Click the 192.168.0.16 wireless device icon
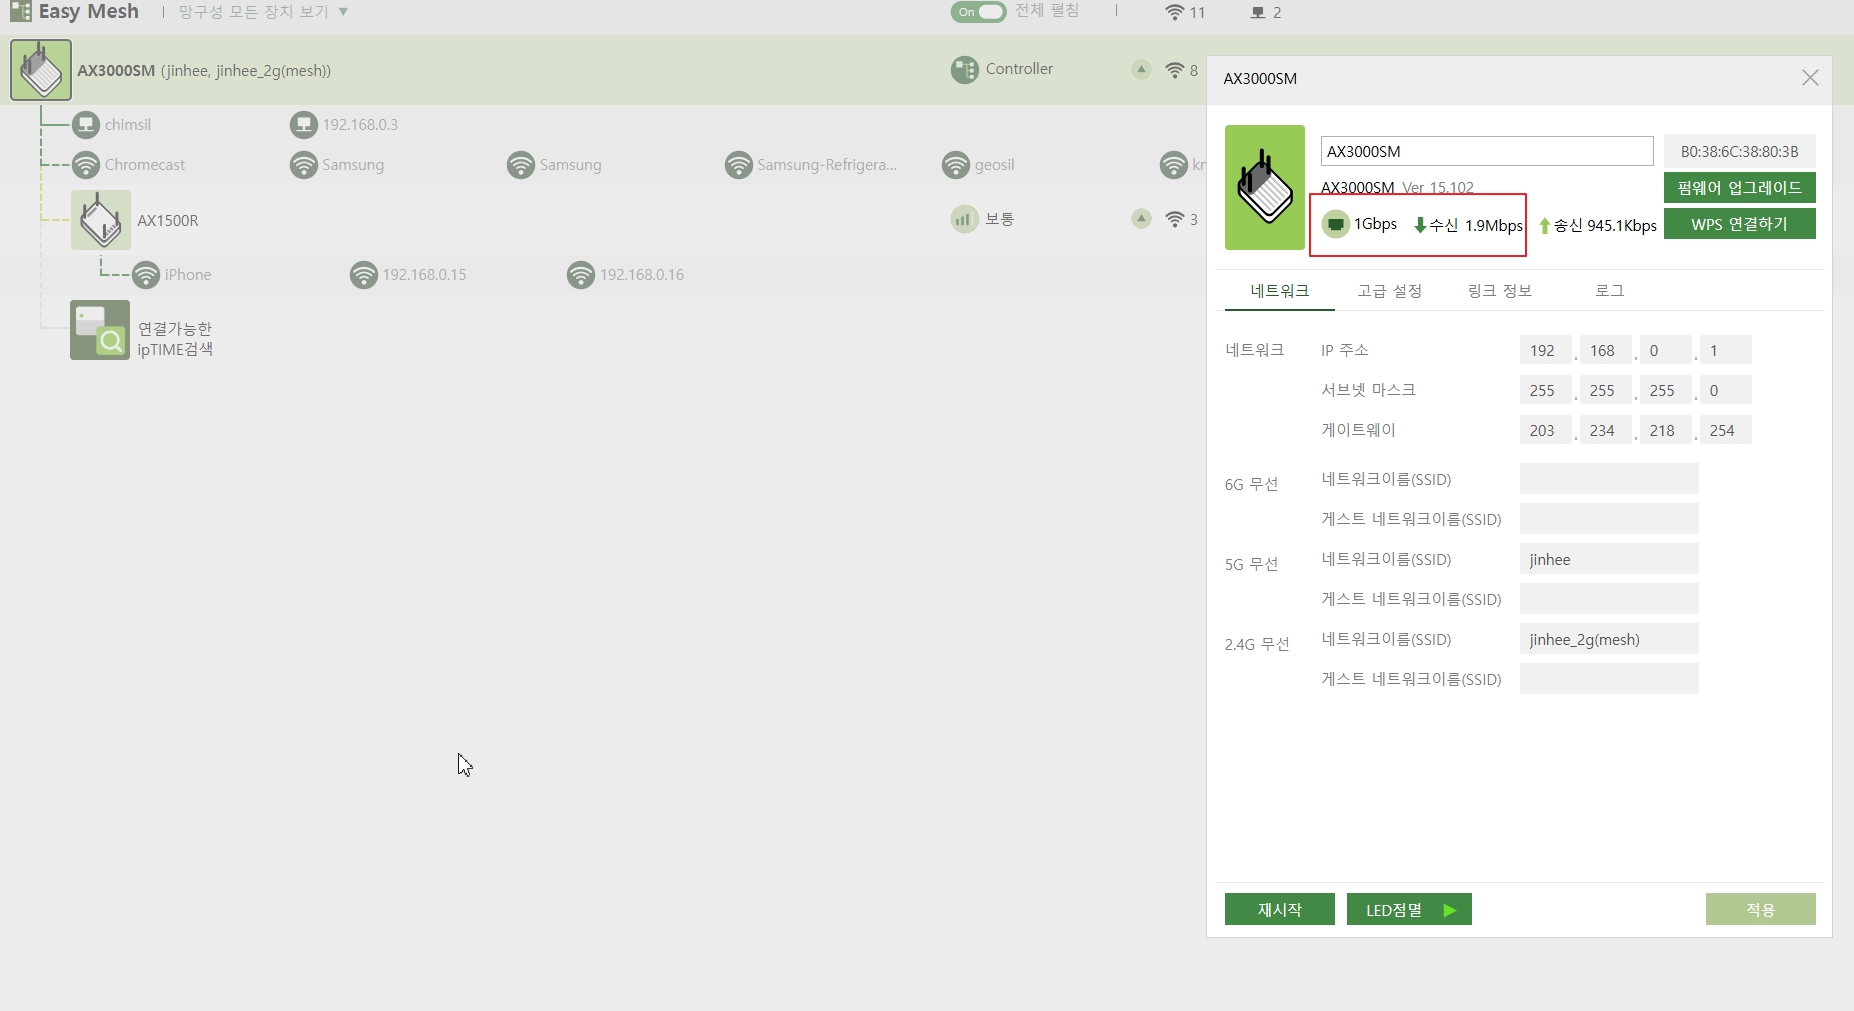This screenshot has width=1854, height=1011. pyautogui.click(x=581, y=275)
